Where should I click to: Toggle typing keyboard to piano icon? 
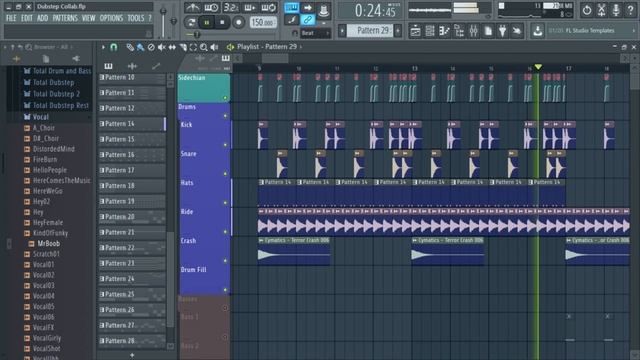[x=291, y=7]
